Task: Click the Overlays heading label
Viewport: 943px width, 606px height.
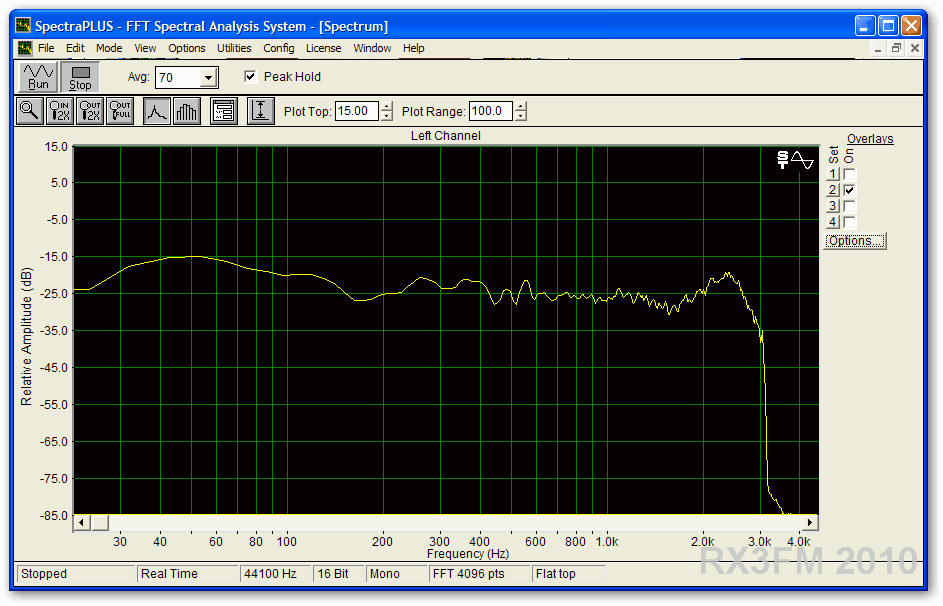Action: click(870, 139)
